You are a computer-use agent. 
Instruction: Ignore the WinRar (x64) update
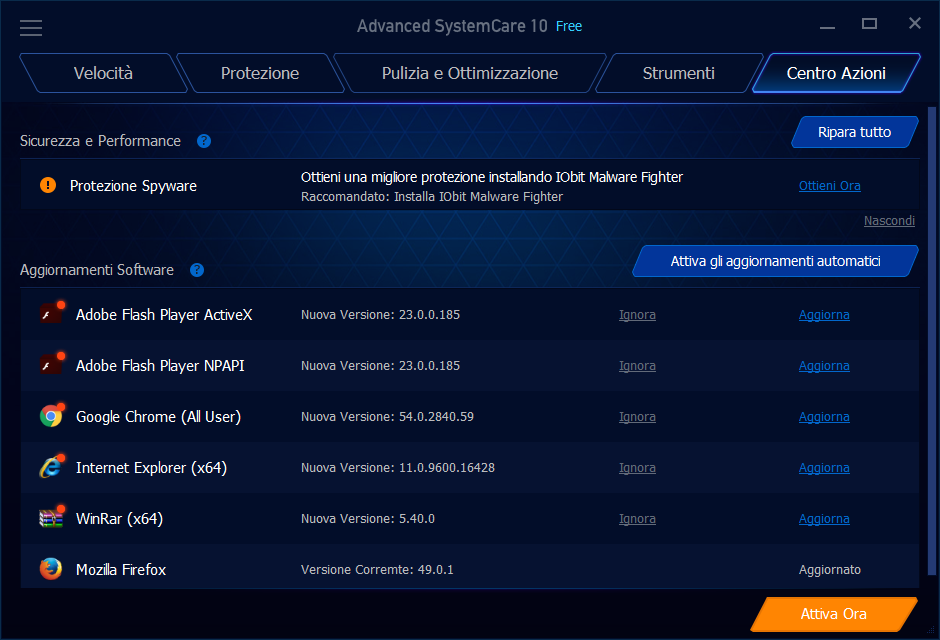tap(637, 518)
